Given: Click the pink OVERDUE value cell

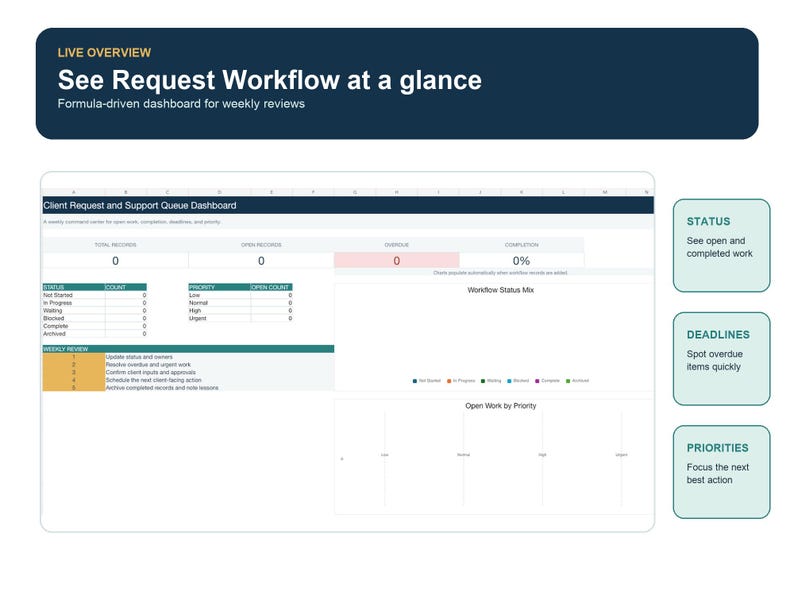Looking at the screenshot, I should [396, 261].
